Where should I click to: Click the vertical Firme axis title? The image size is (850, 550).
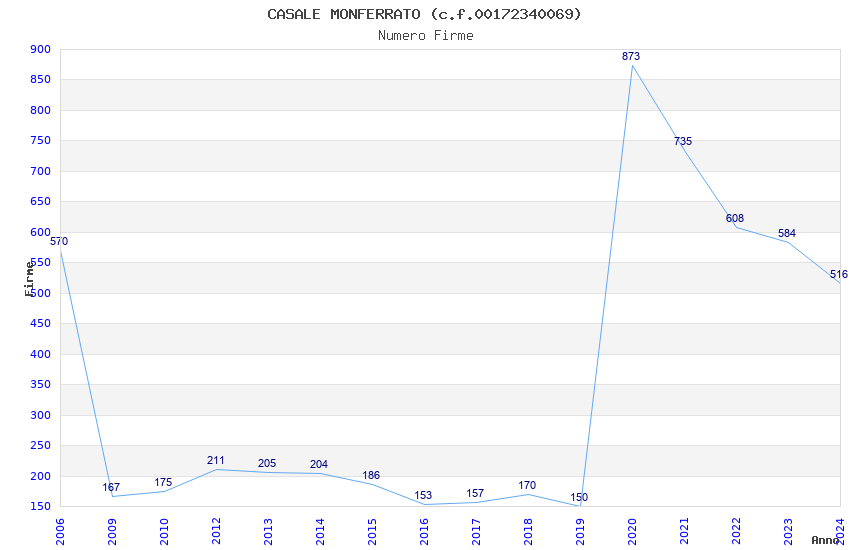coord(30,279)
